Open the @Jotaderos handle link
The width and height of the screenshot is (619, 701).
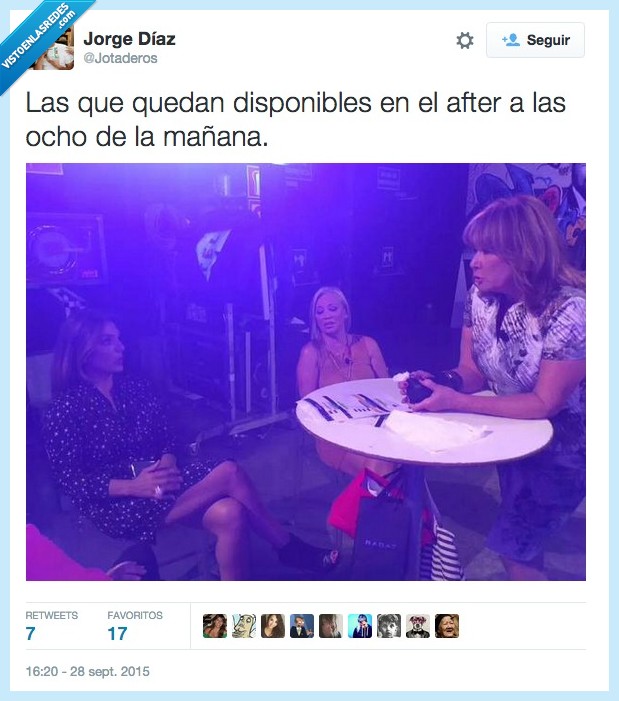120,58
